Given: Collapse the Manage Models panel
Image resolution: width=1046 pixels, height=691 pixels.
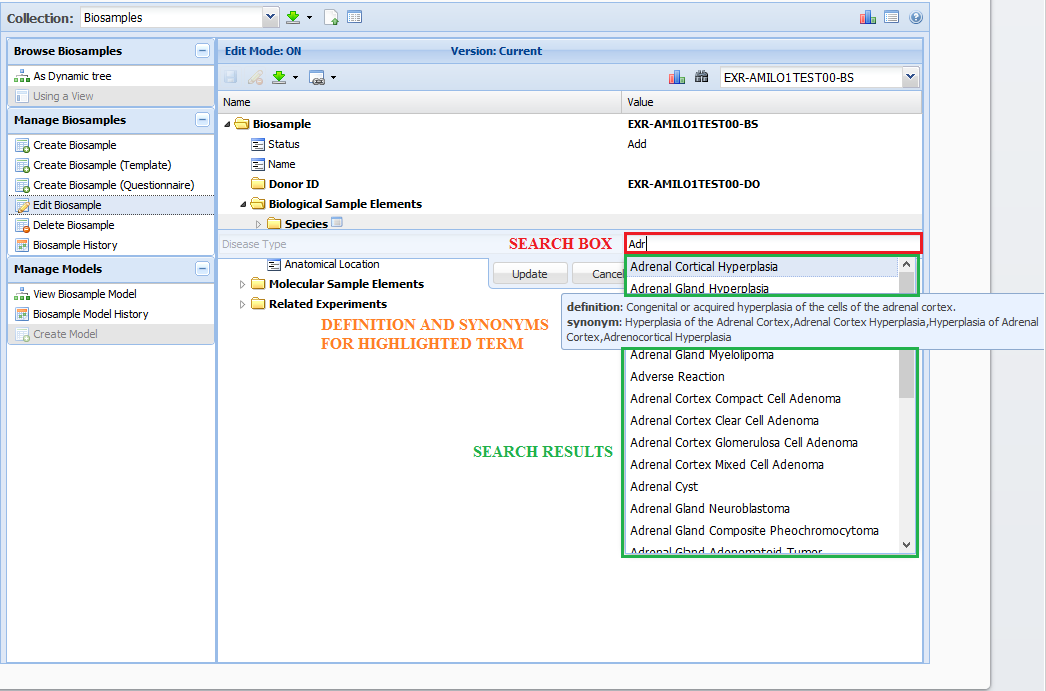Looking at the screenshot, I should tap(202, 269).
